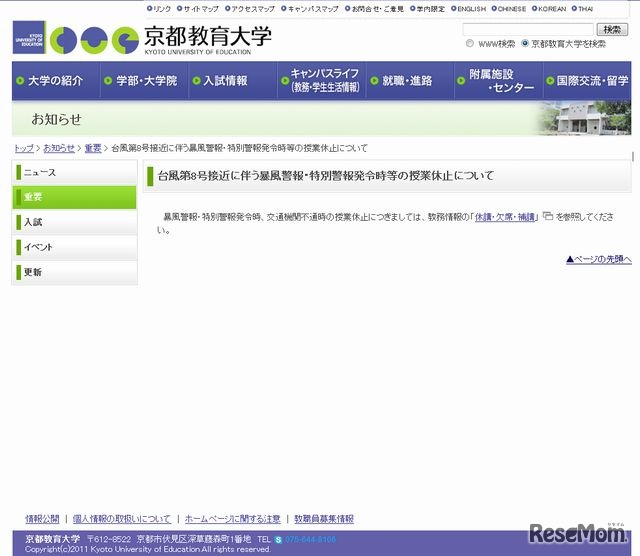Open the 国際交流・留学 menu
Screen dimensions: 640x556
point(587,80)
